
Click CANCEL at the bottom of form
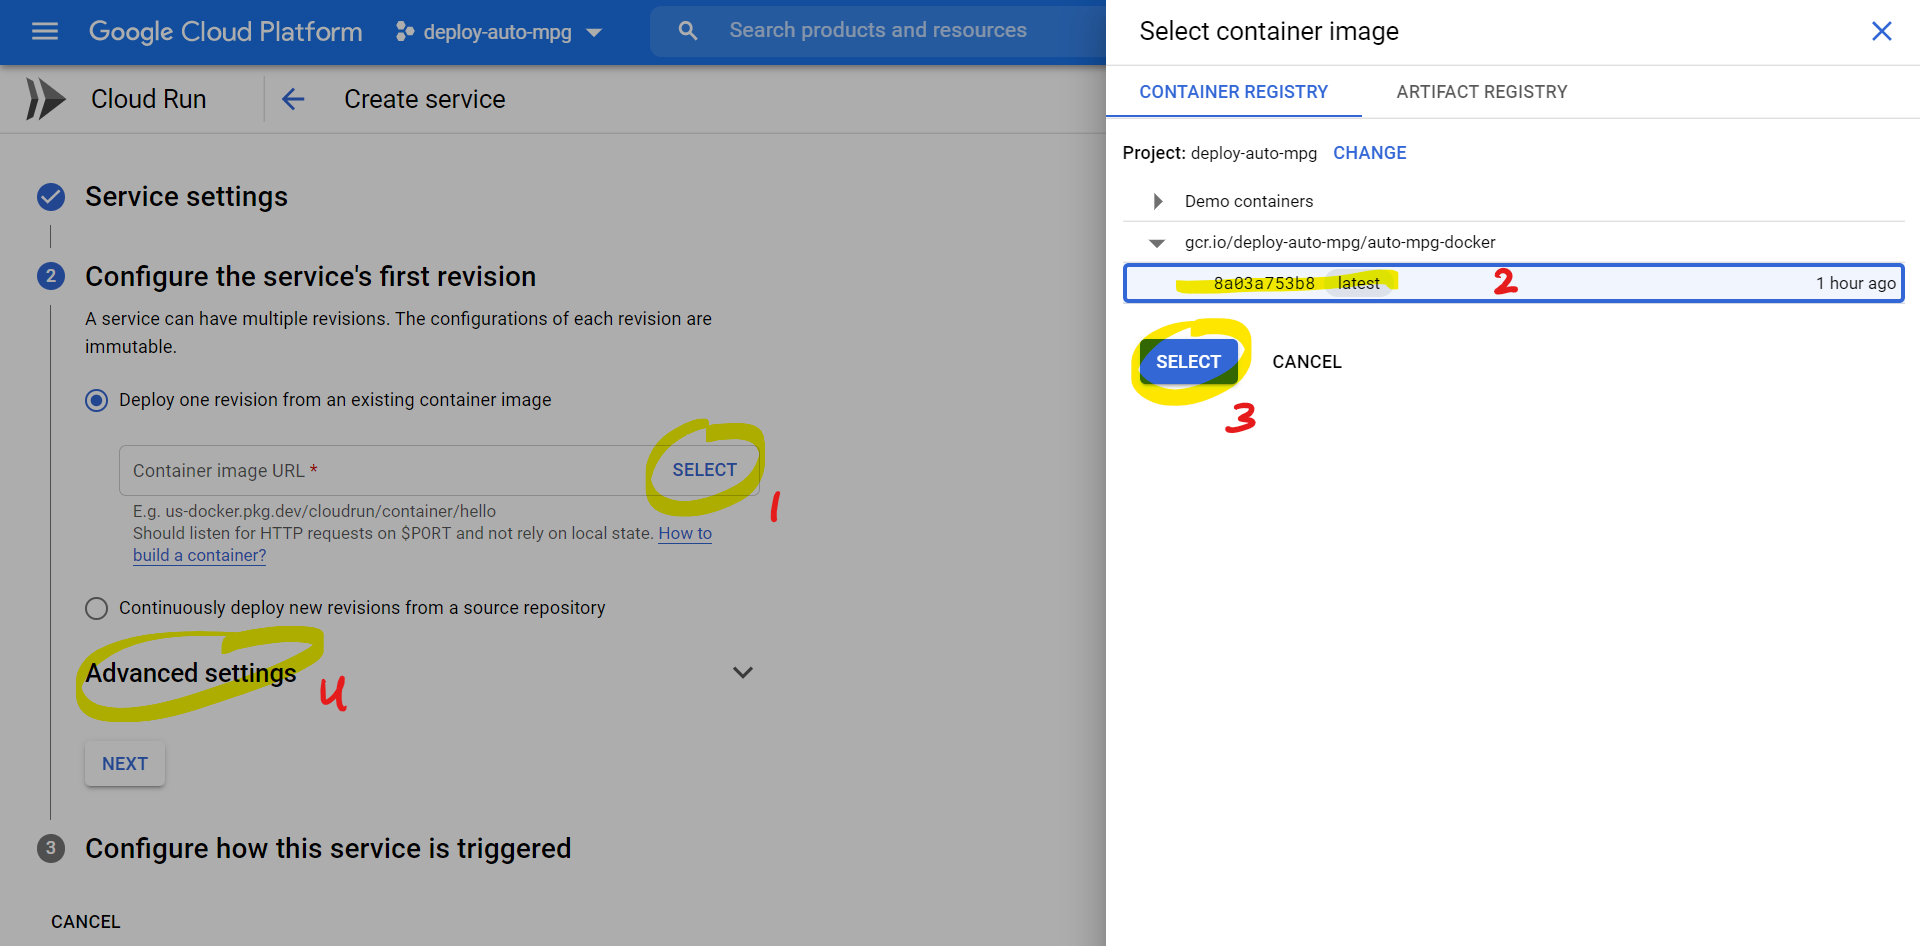(86, 922)
